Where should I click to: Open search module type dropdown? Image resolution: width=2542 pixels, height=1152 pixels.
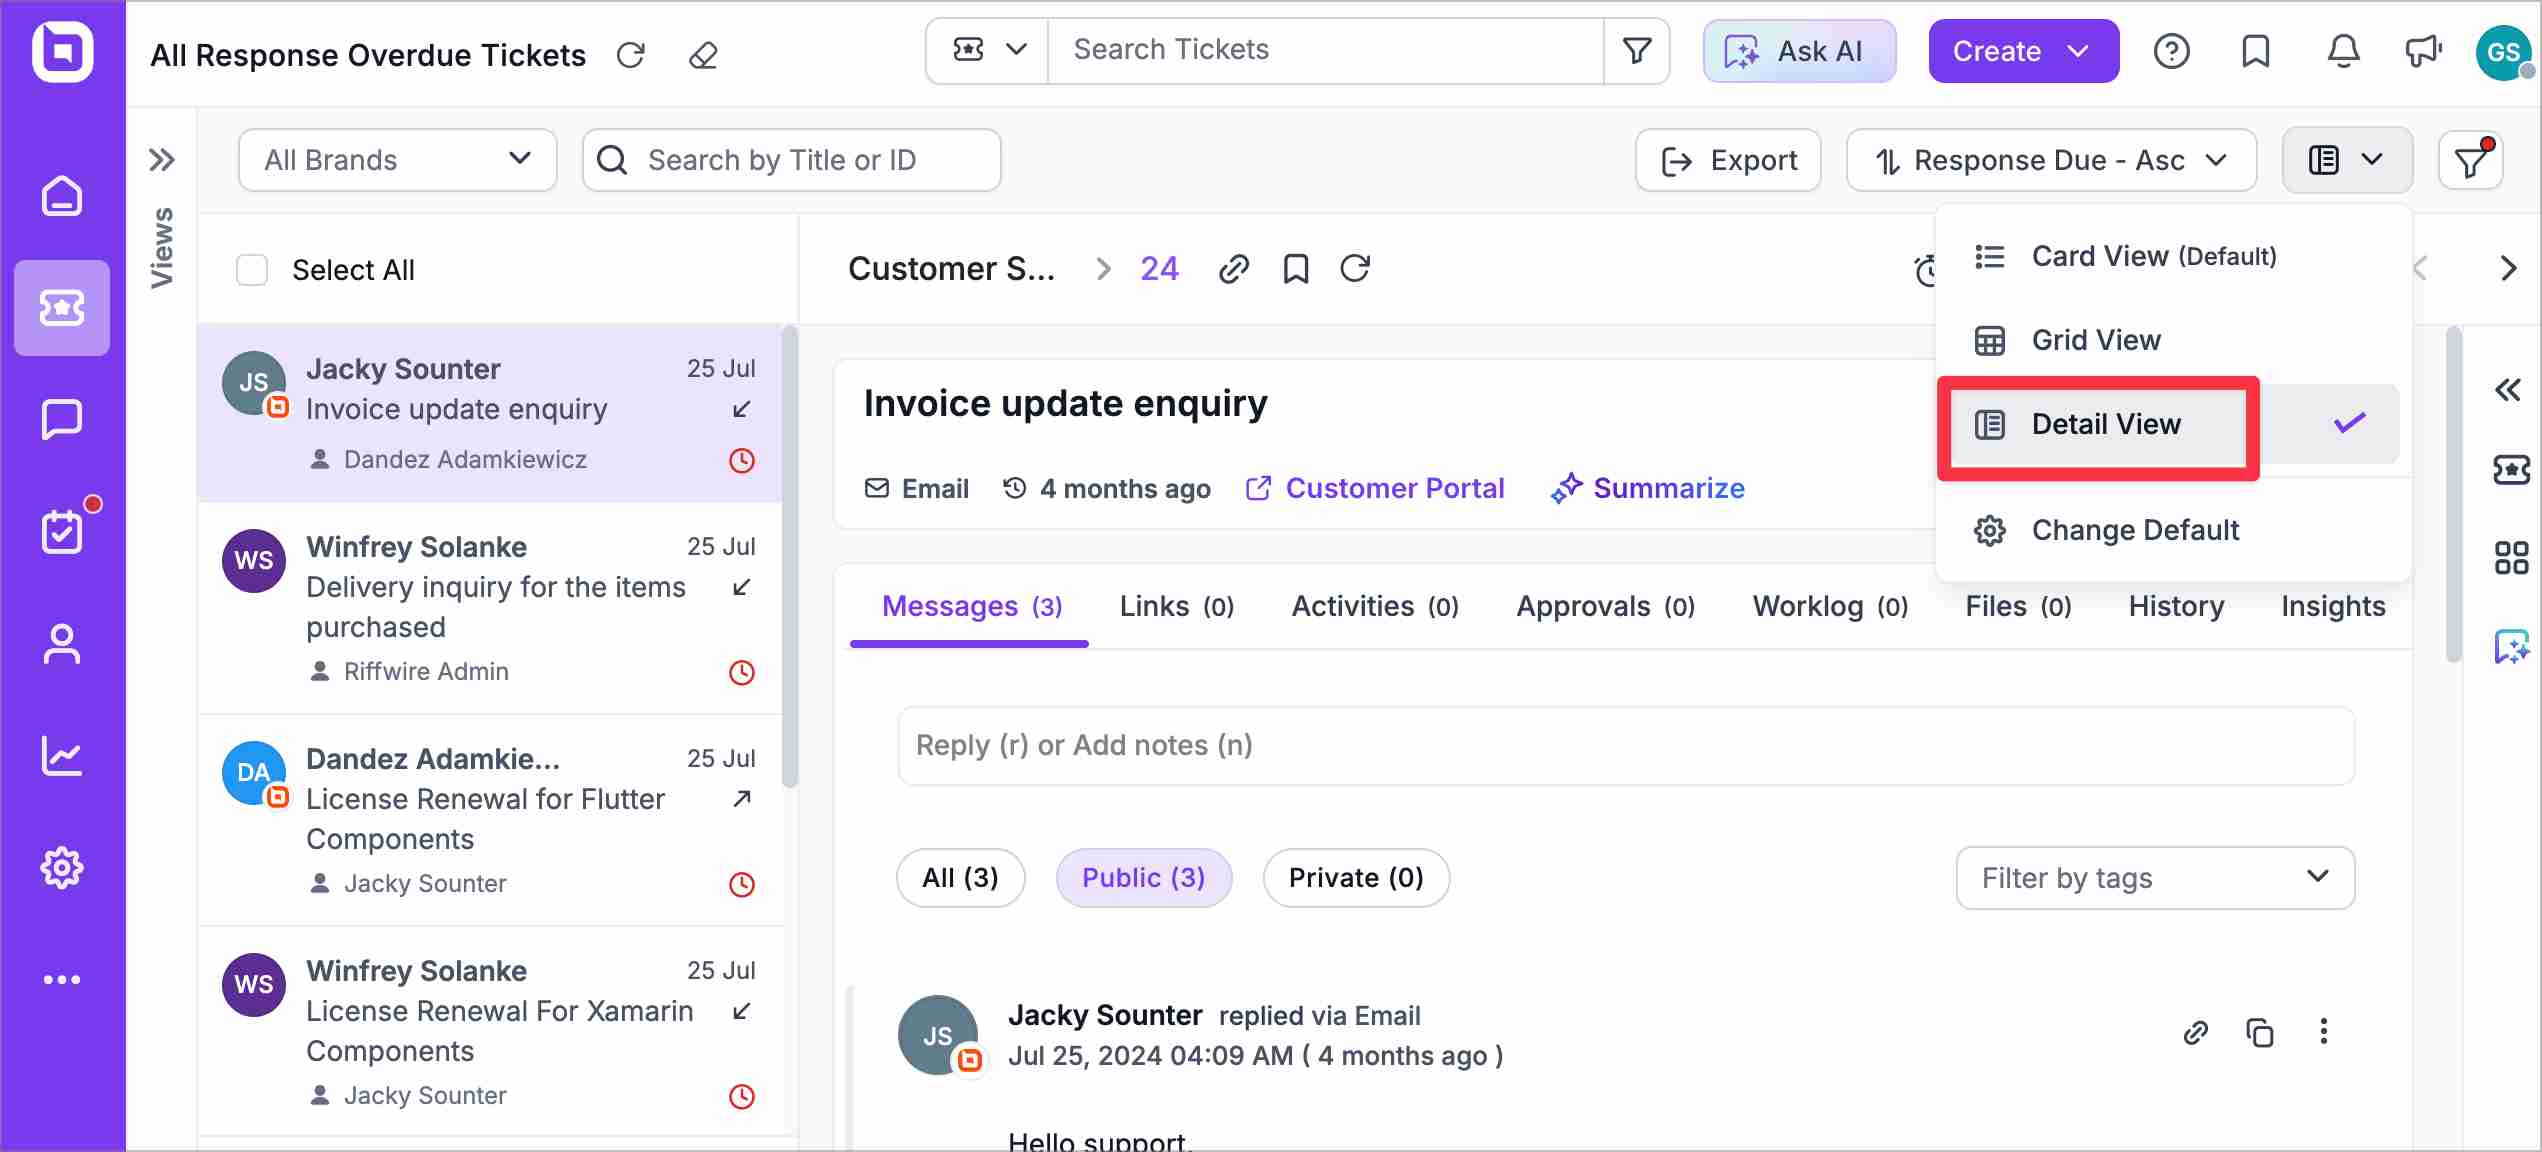(x=987, y=50)
